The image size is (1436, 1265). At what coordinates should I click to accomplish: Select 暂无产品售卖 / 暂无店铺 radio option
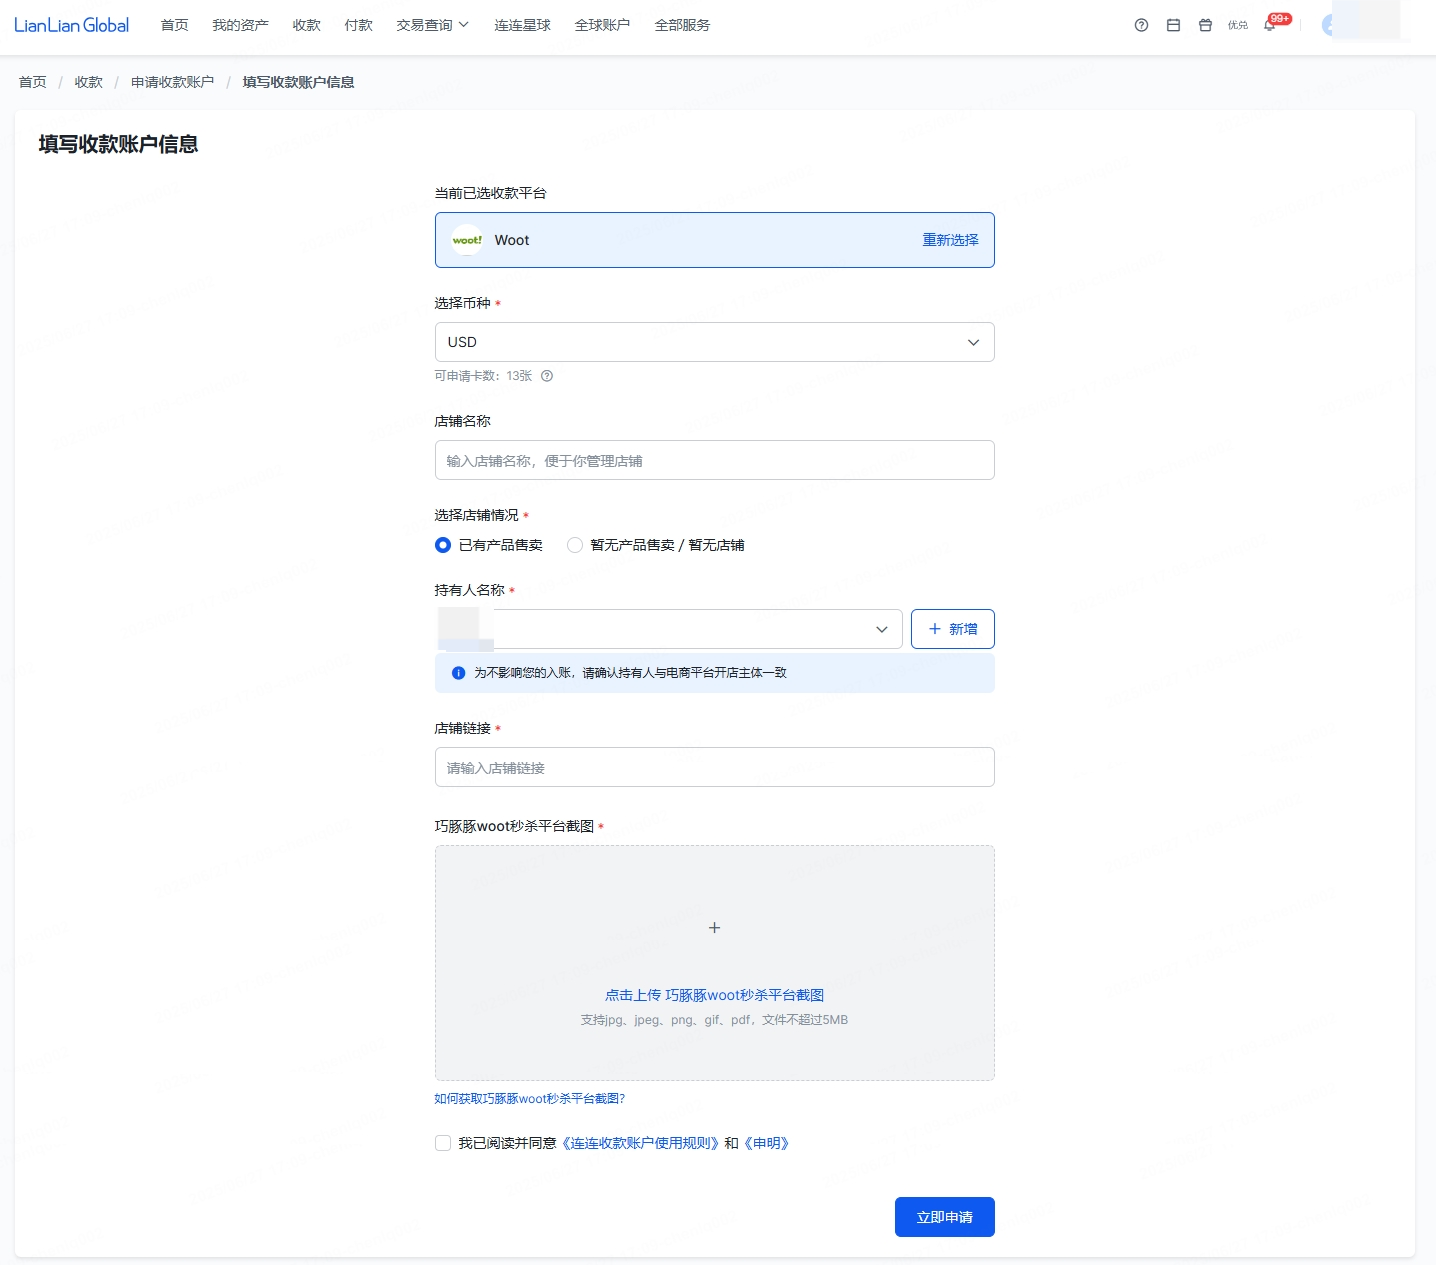click(575, 545)
